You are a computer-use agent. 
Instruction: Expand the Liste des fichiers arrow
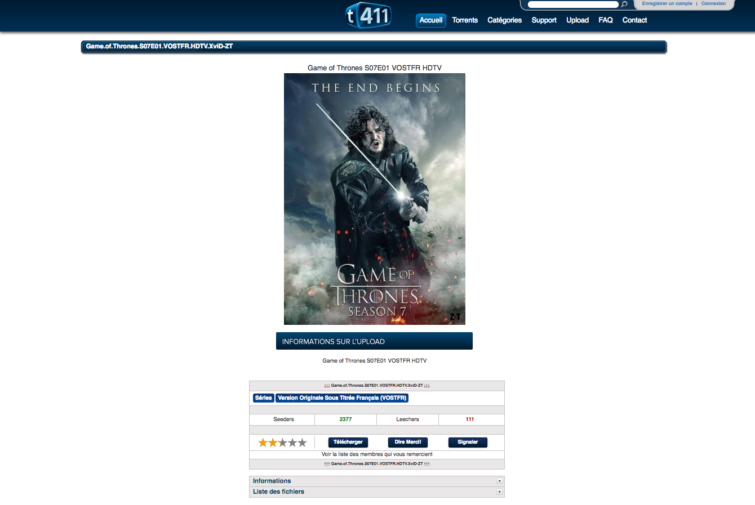point(499,492)
